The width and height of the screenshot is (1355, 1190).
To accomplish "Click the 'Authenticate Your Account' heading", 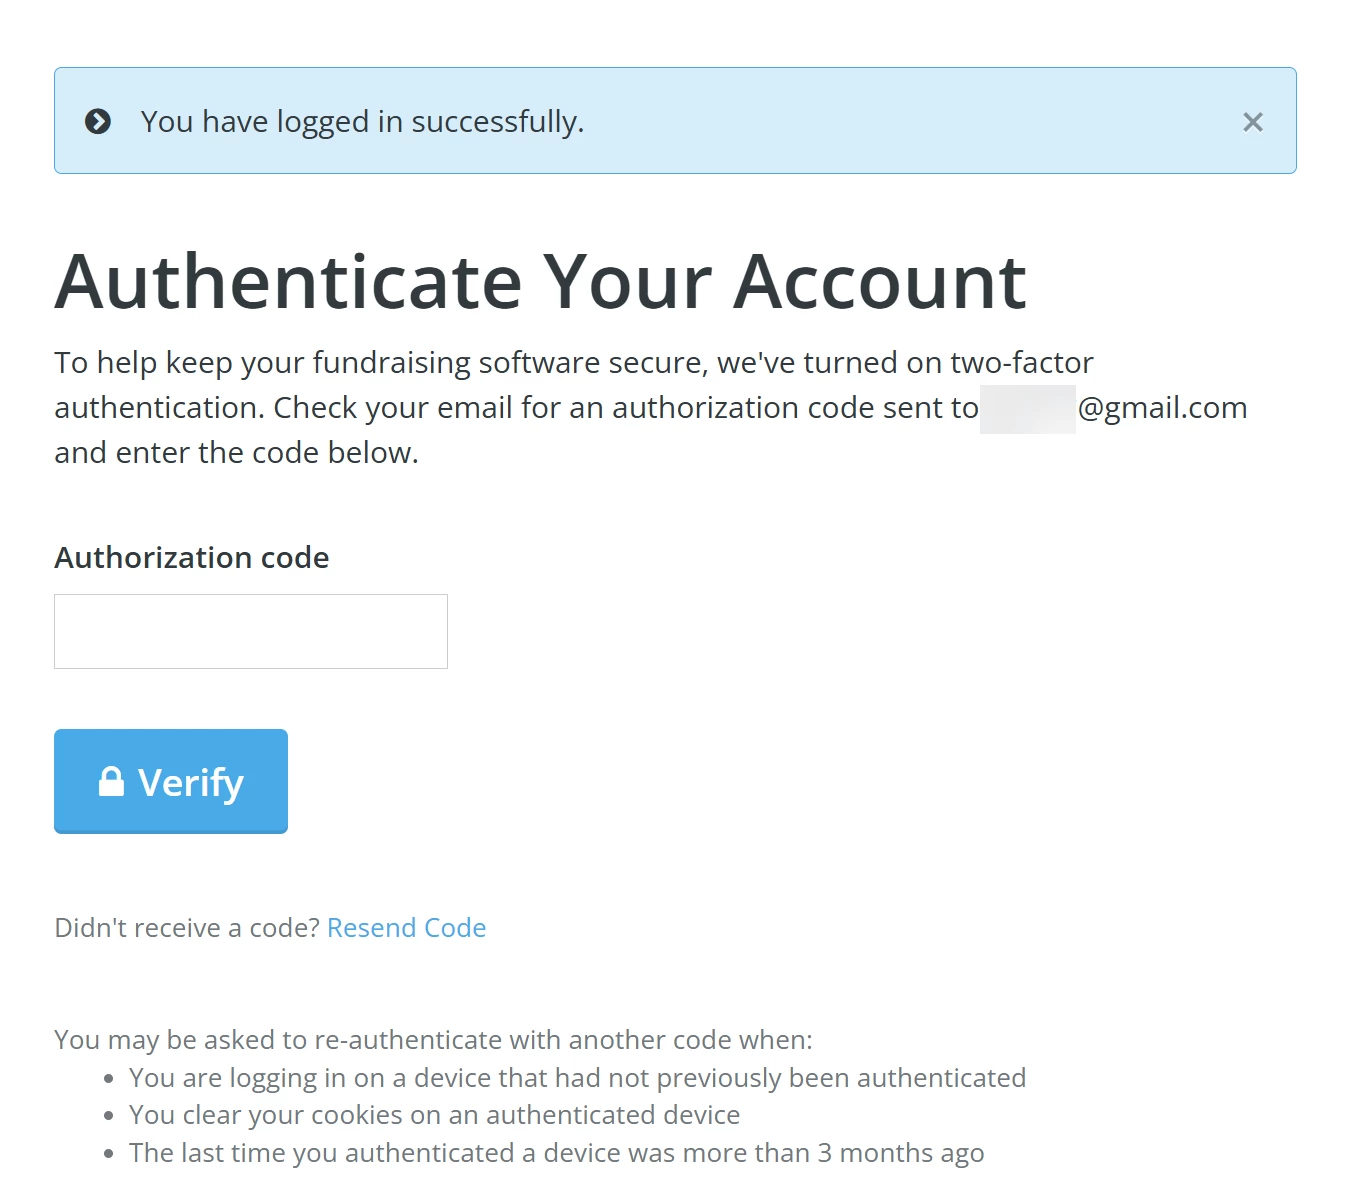I will [x=540, y=282].
